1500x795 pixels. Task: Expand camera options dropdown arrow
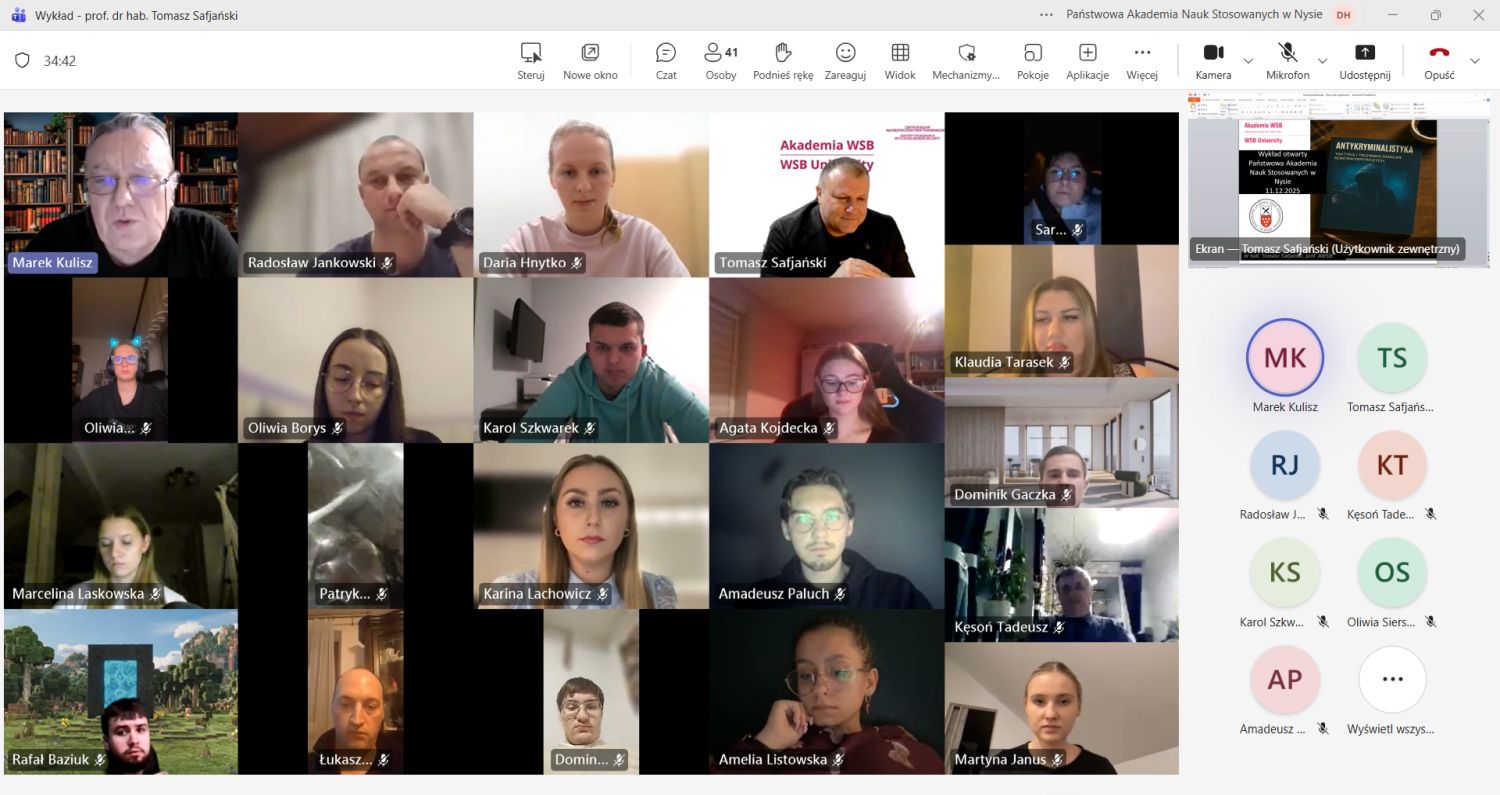(1248, 61)
